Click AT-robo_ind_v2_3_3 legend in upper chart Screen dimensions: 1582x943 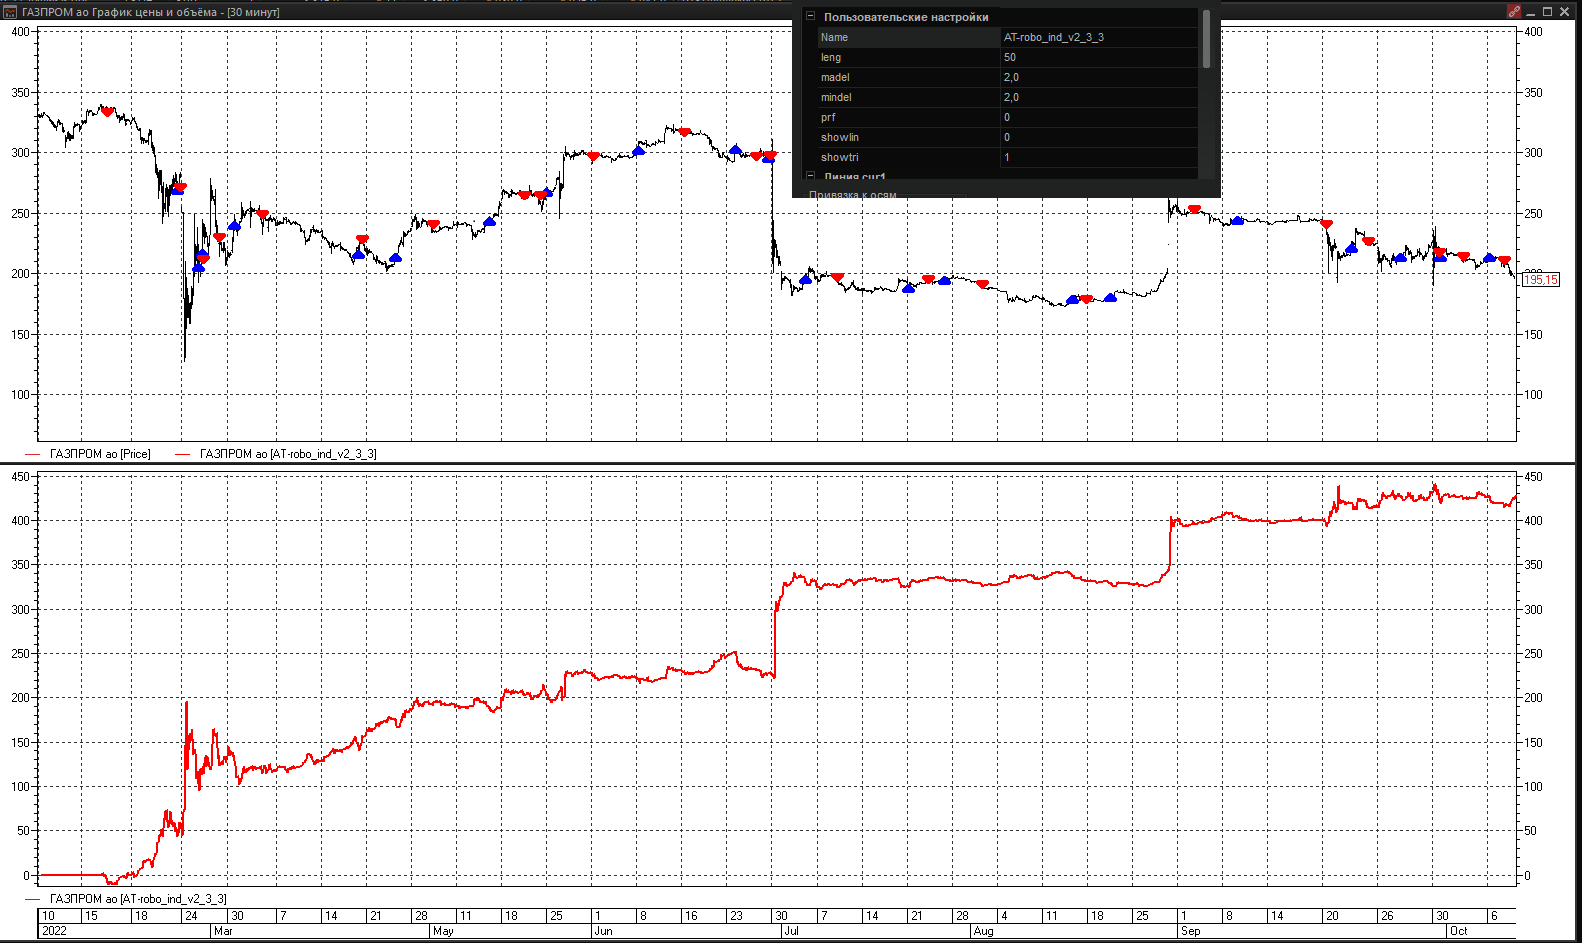pos(287,454)
